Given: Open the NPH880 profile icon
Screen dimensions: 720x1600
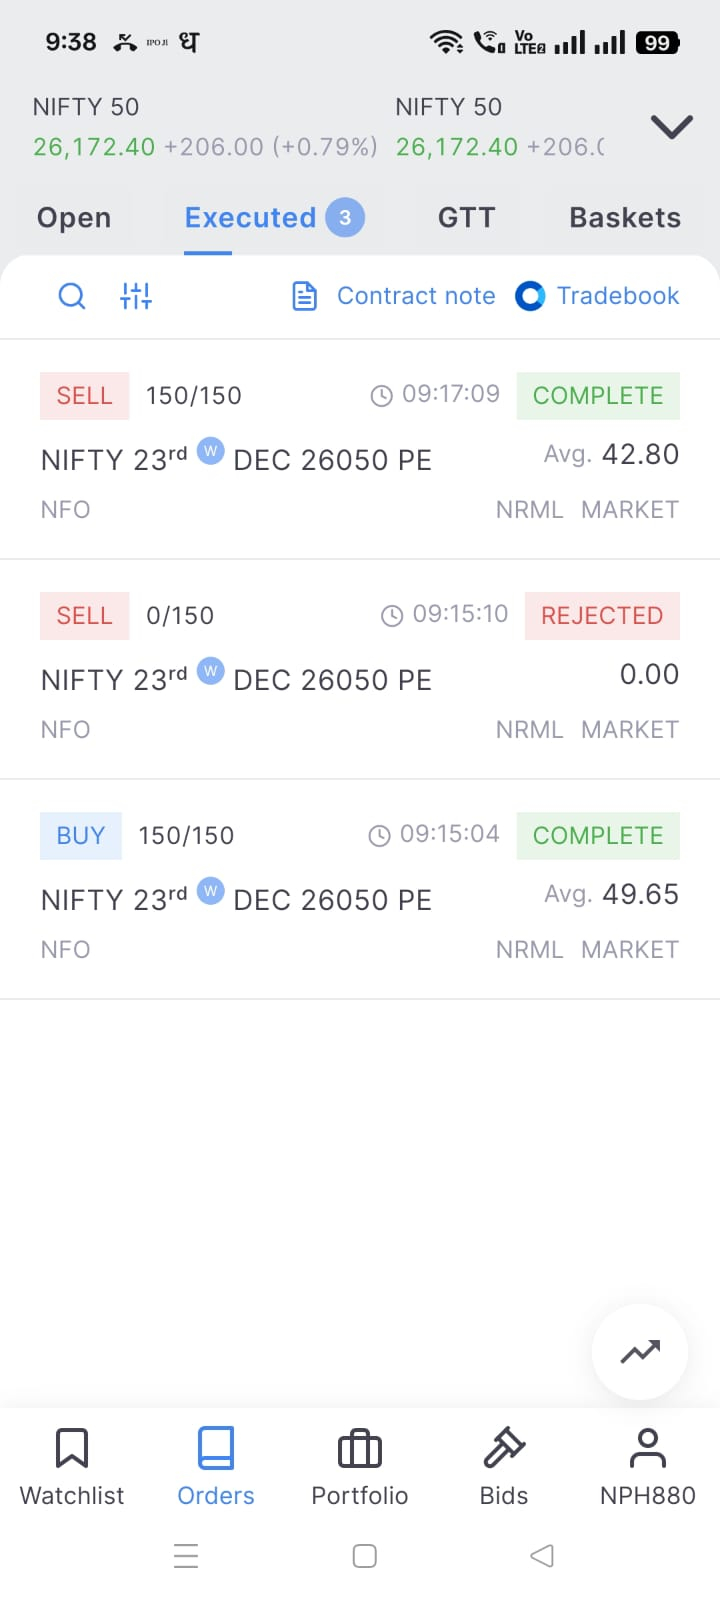Looking at the screenshot, I should tap(648, 1448).
